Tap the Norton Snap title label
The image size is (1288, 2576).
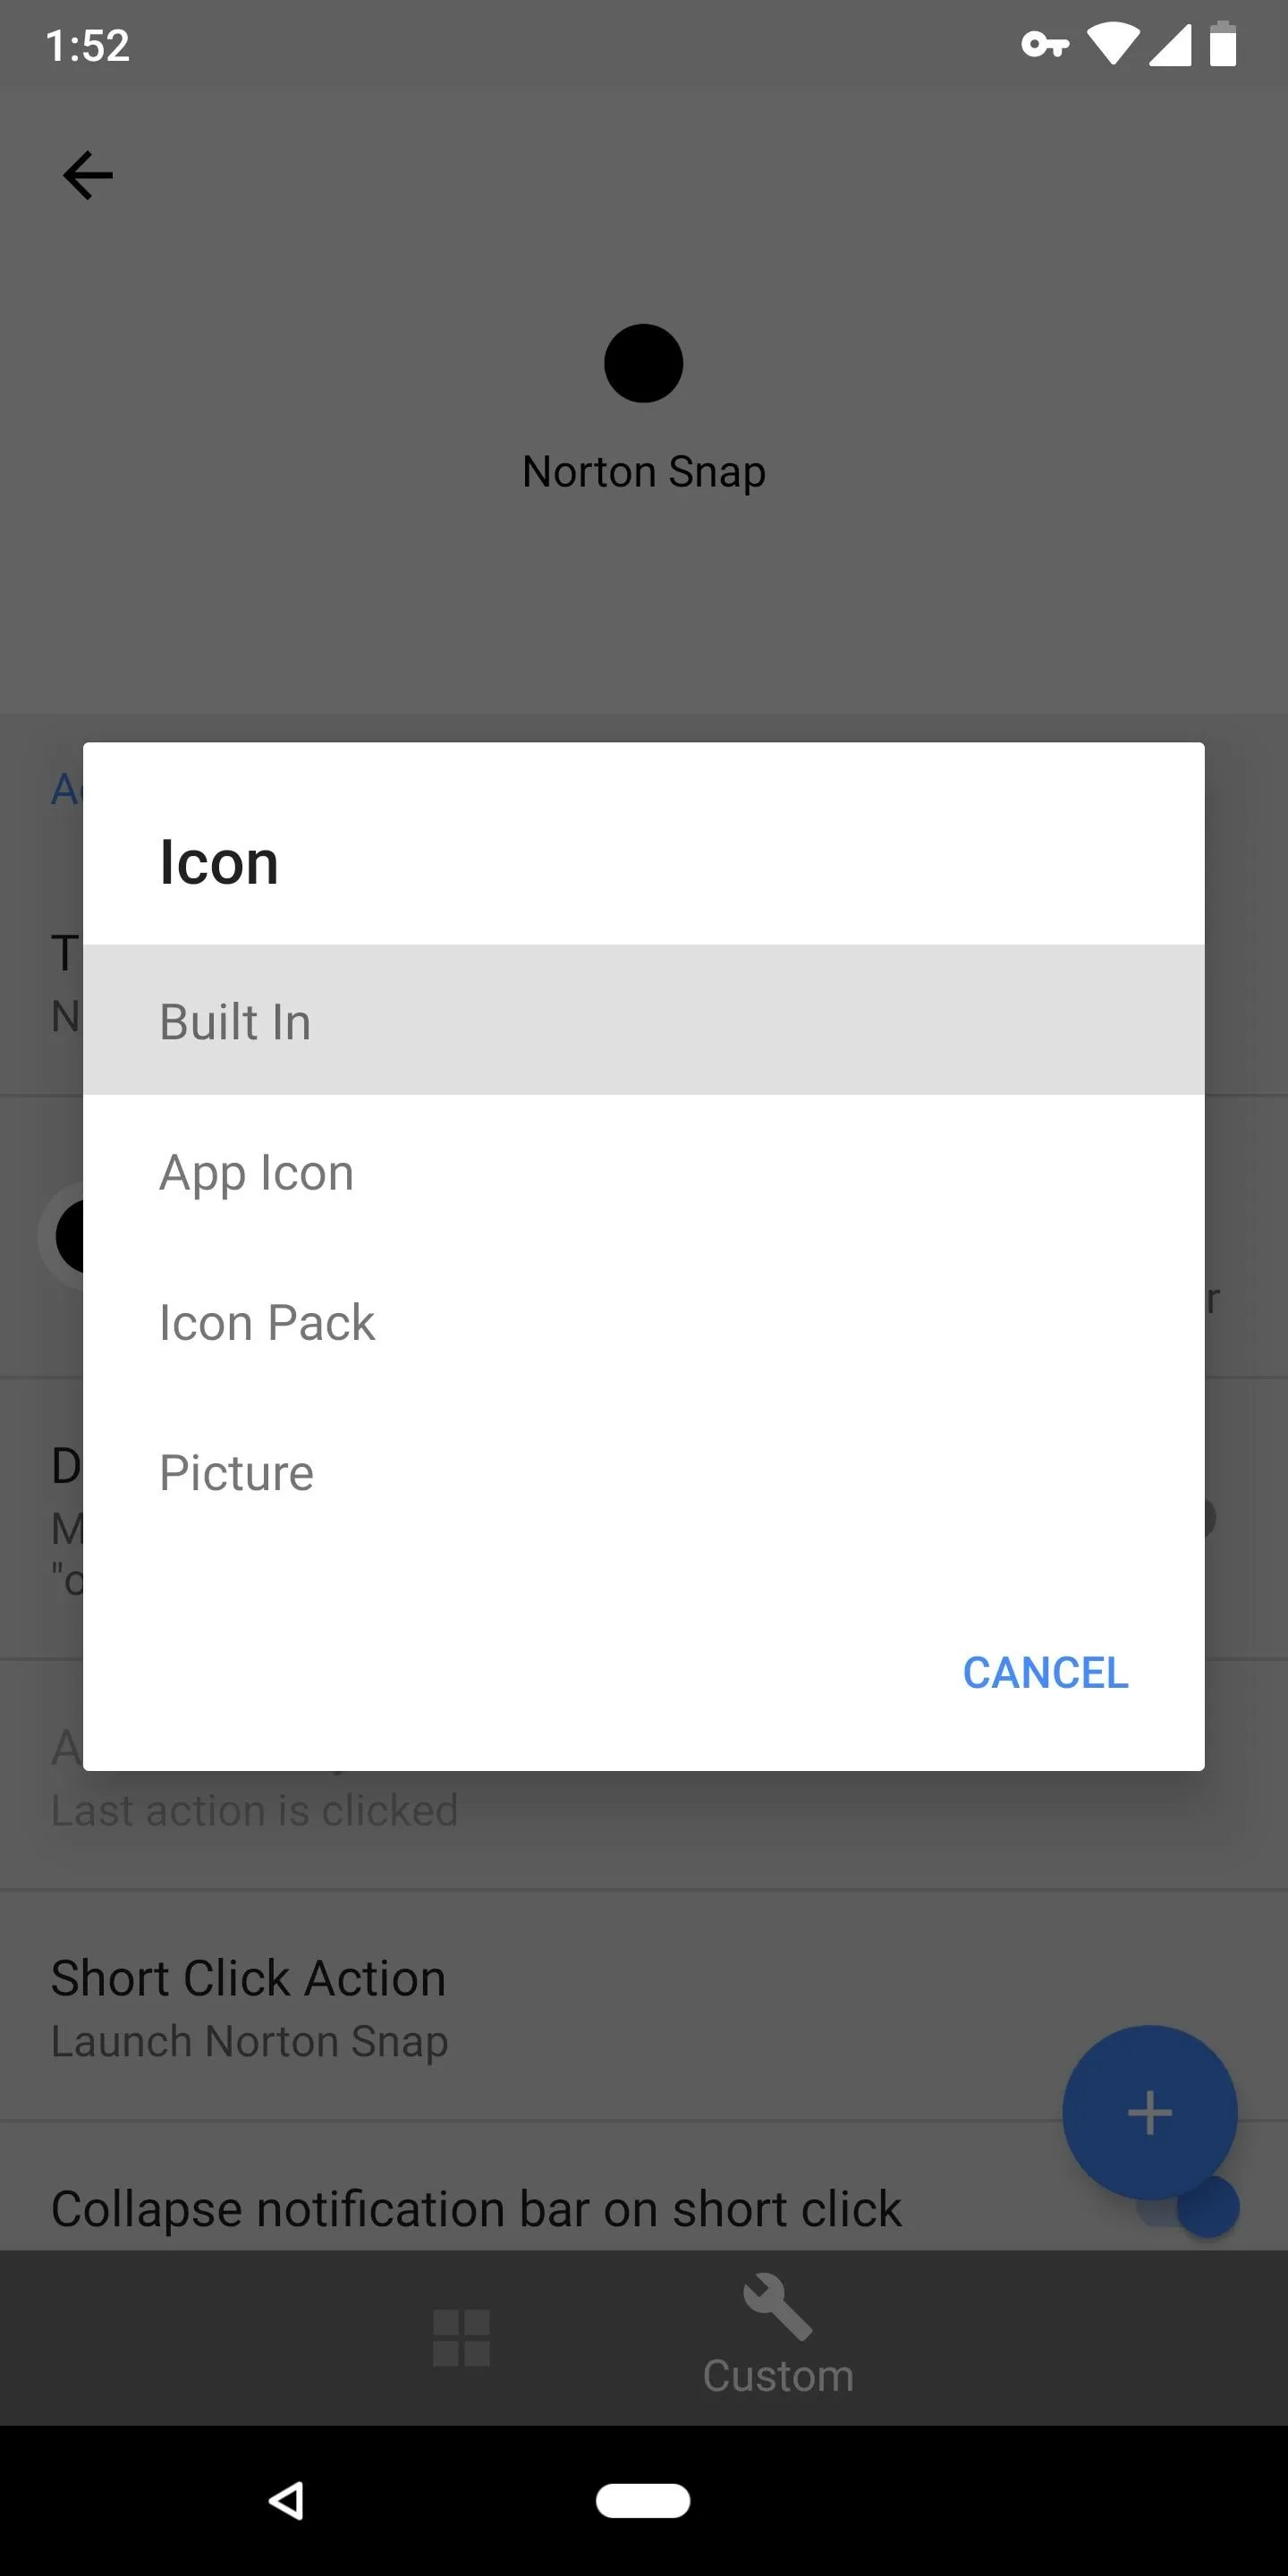coord(643,471)
